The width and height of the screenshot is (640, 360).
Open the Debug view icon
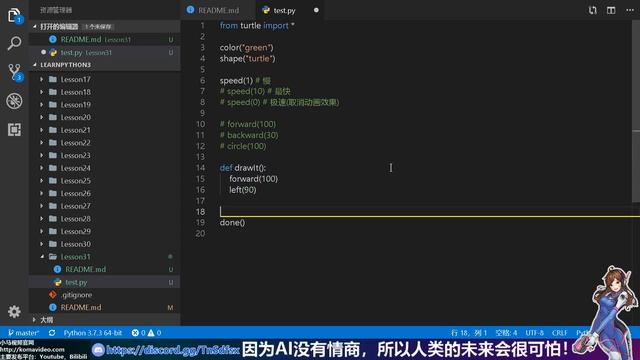pyautogui.click(x=14, y=101)
